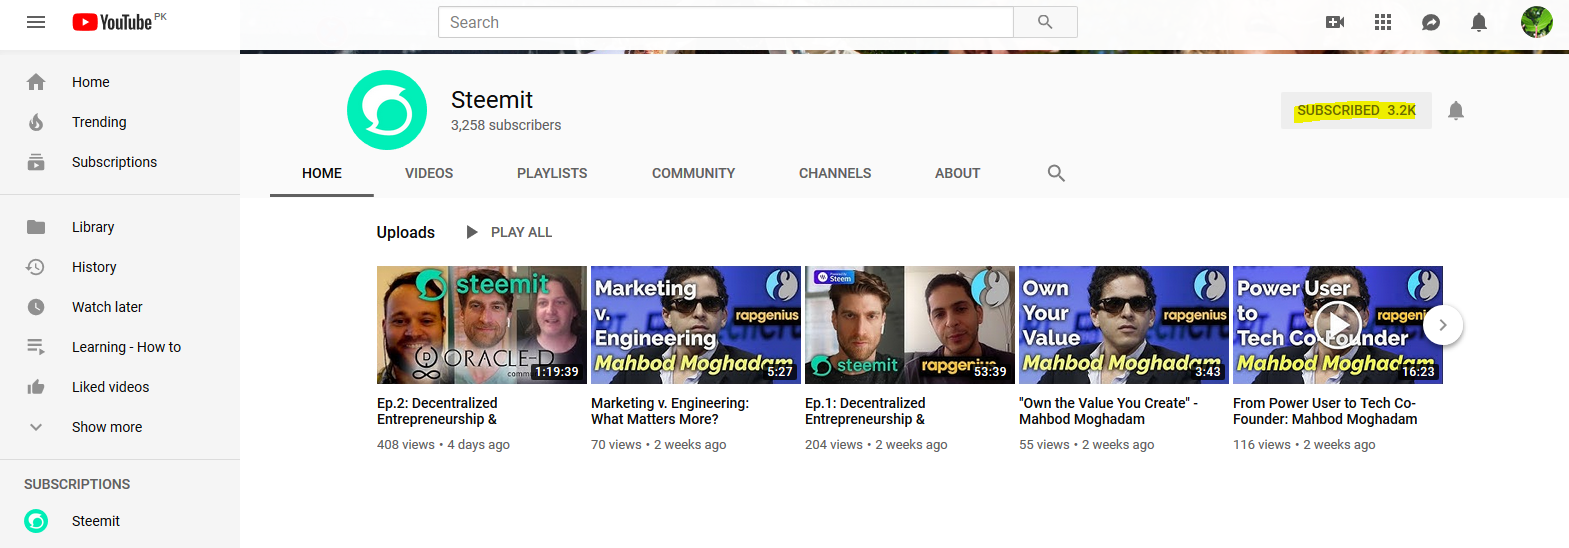Click Marketing v. Engineering: What Matters More? title

pyautogui.click(x=670, y=411)
